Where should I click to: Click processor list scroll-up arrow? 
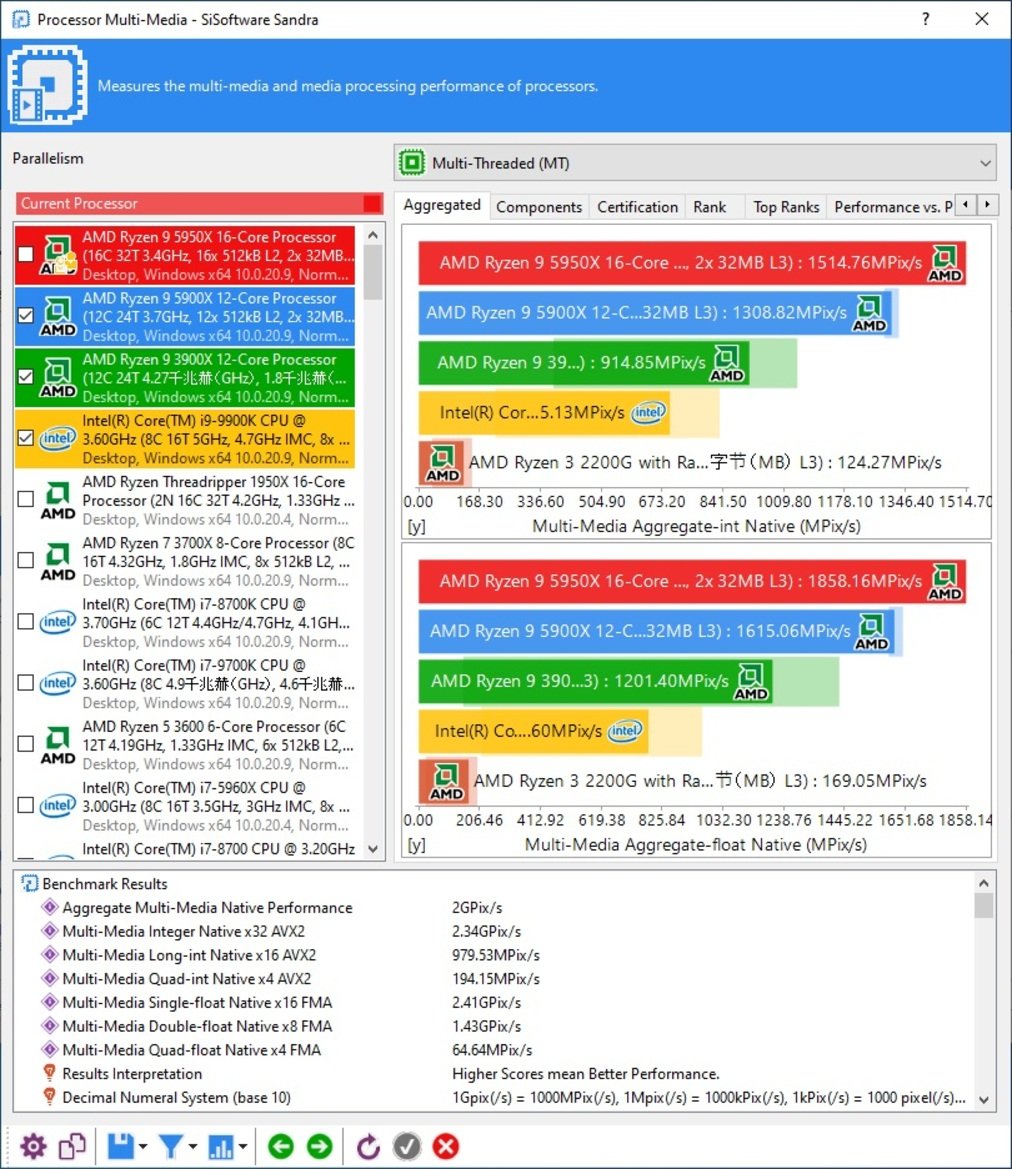coord(373,235)
